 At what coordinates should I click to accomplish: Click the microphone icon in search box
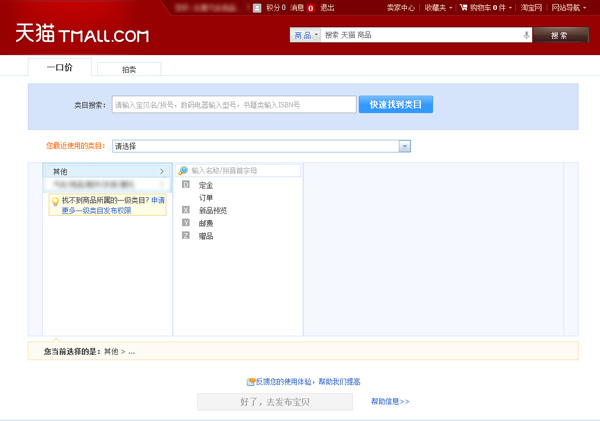pyautogui.click(x=527, y=35)
